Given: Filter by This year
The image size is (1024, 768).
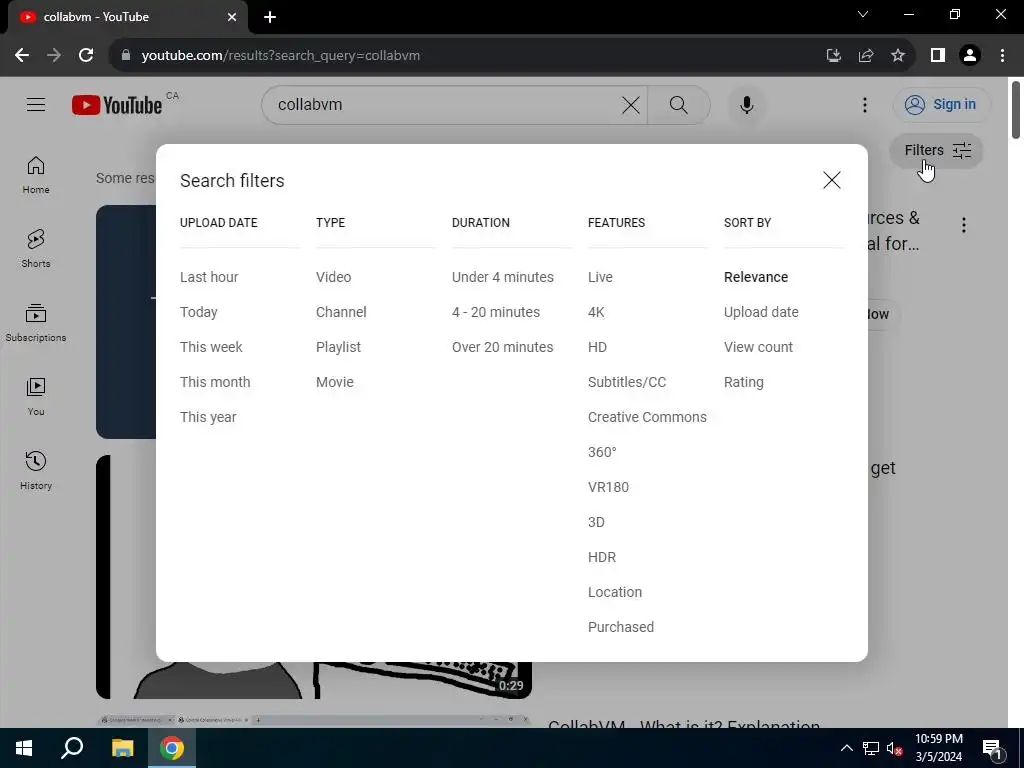Looking at the screenshot, I should pyautogui.click(x=208, y=417).
